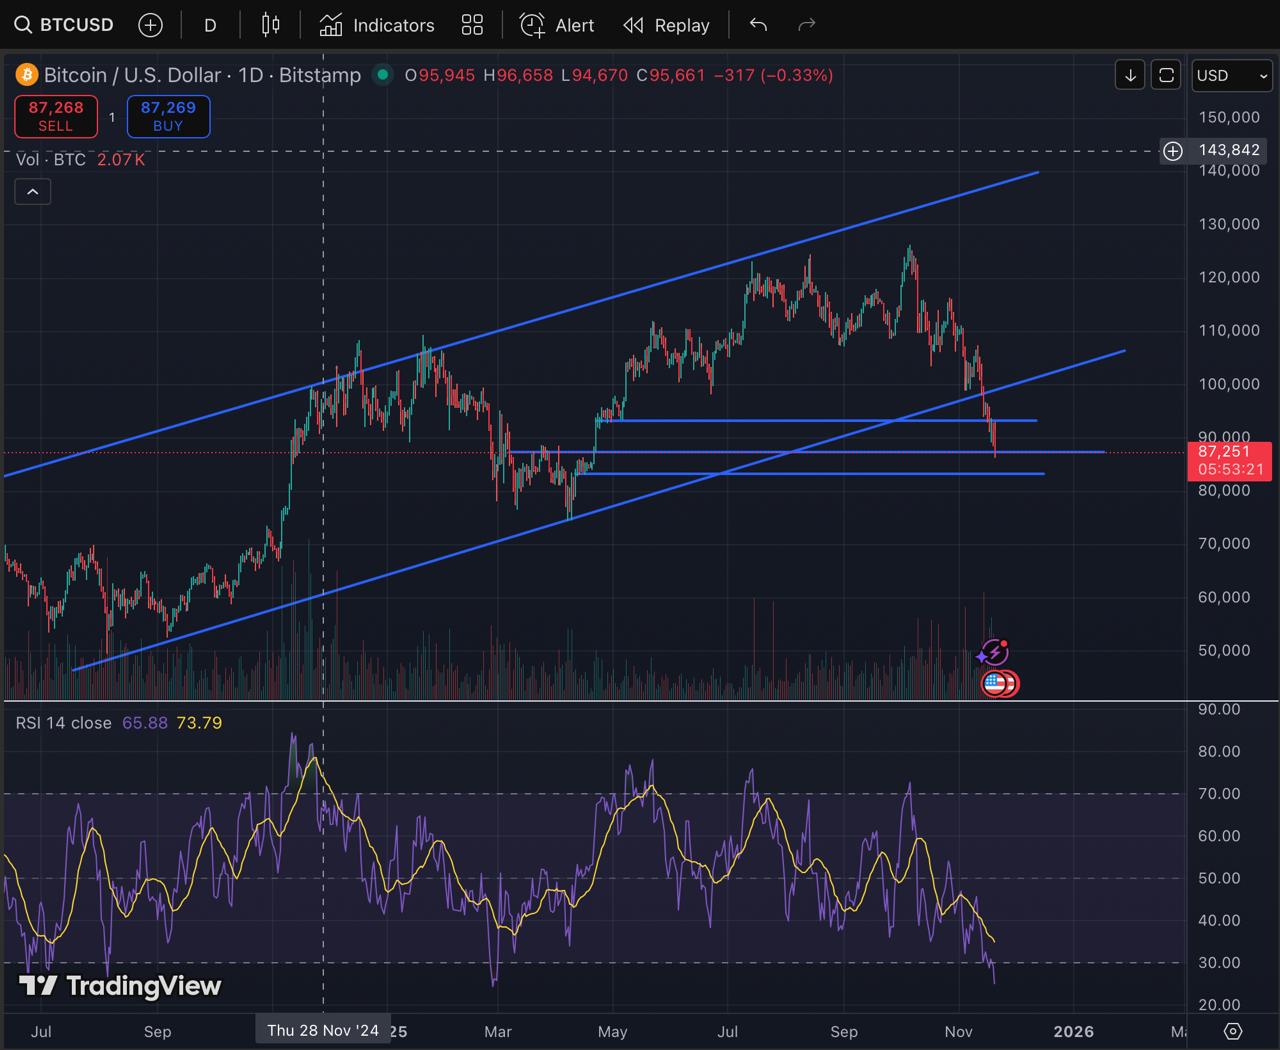The image size is (1280, 1050).
Task: Open the candlestick chart type menu
Action: pos(270,25)
